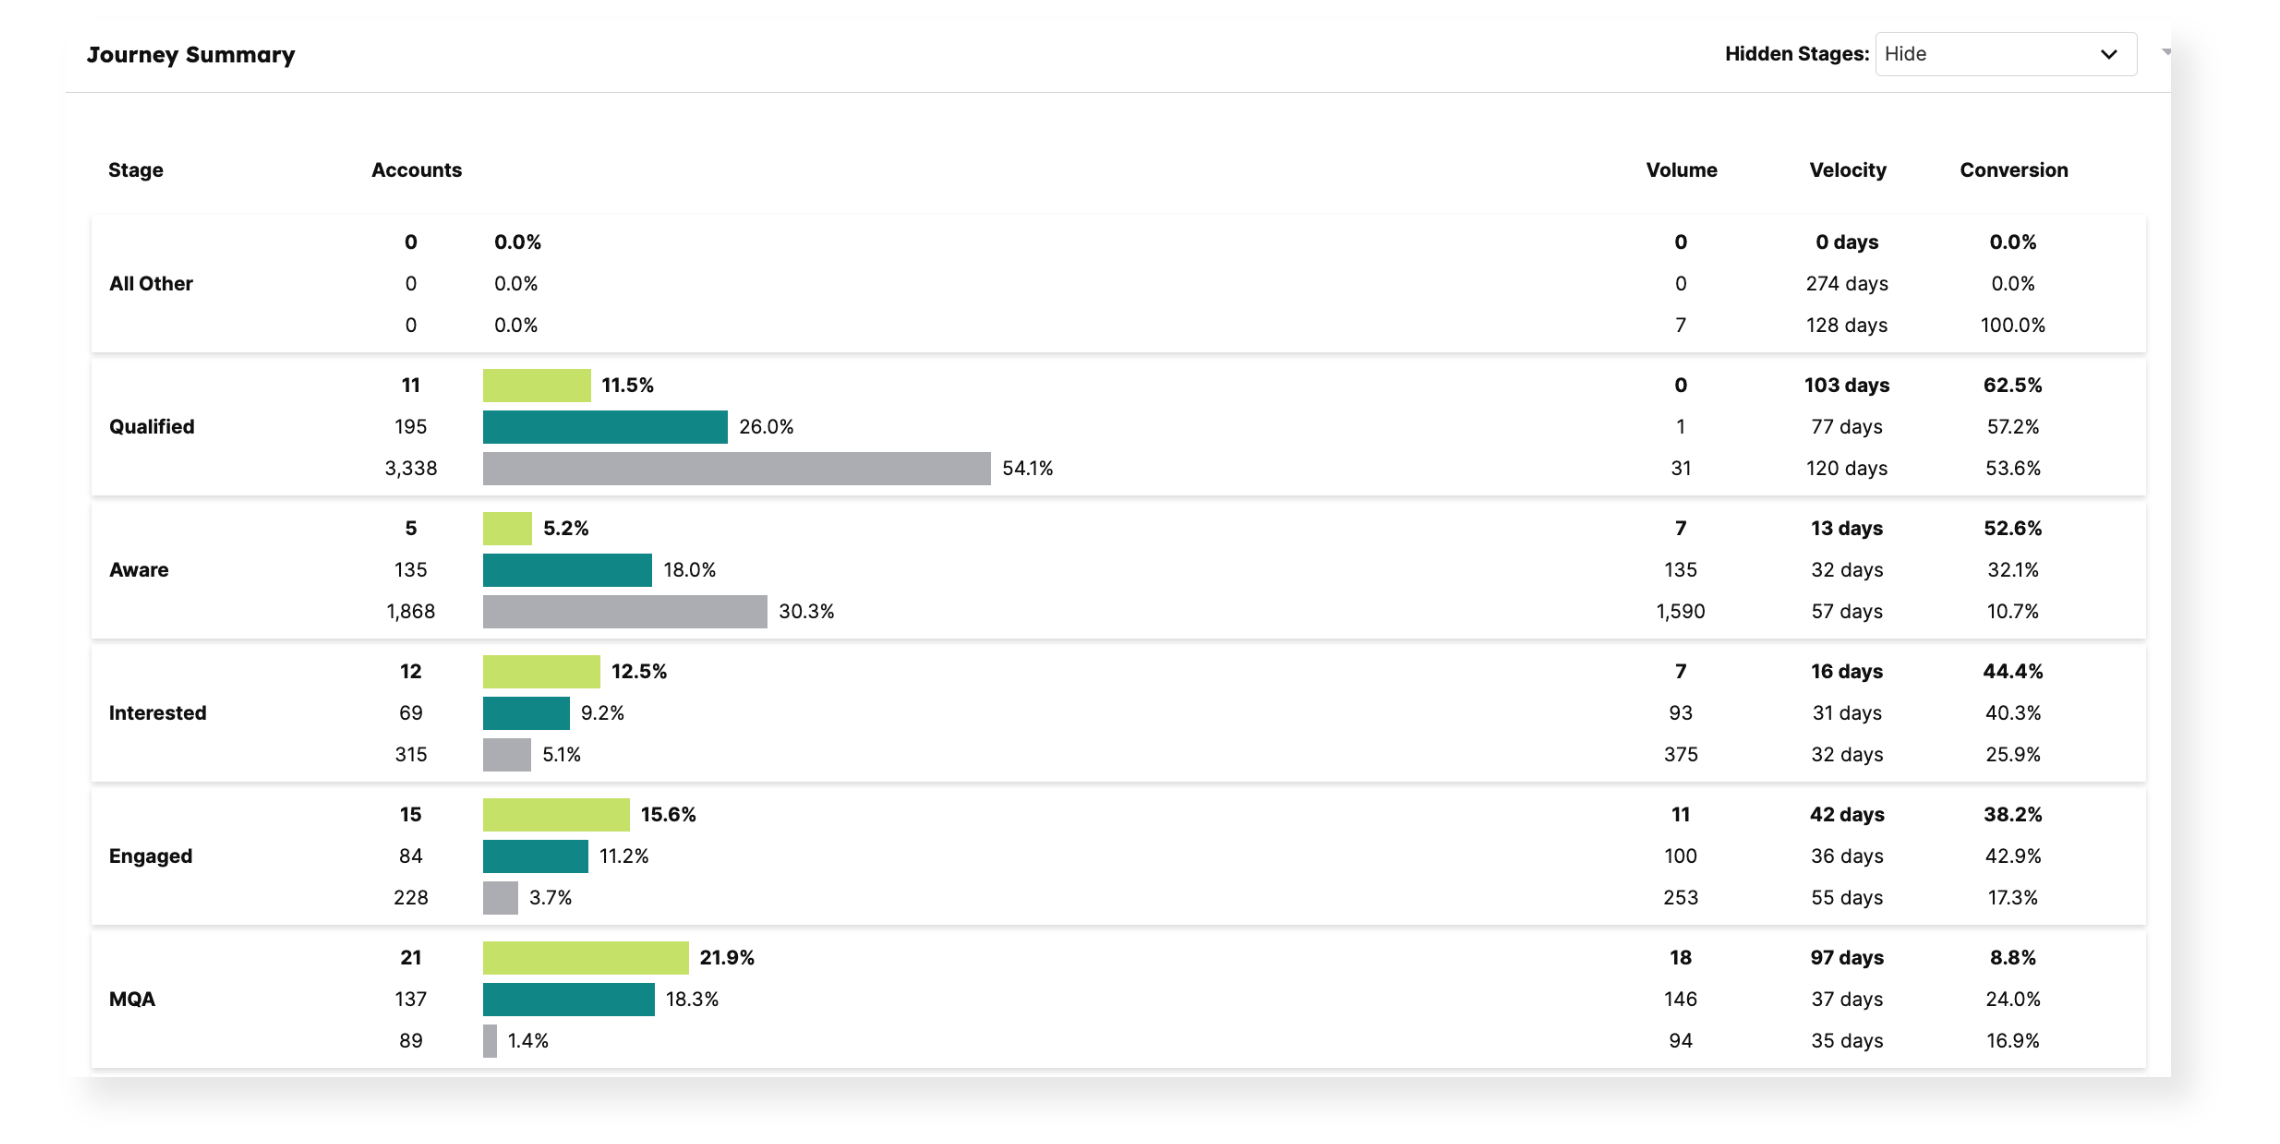Sort the table by the Volume column

(1680, 170)
